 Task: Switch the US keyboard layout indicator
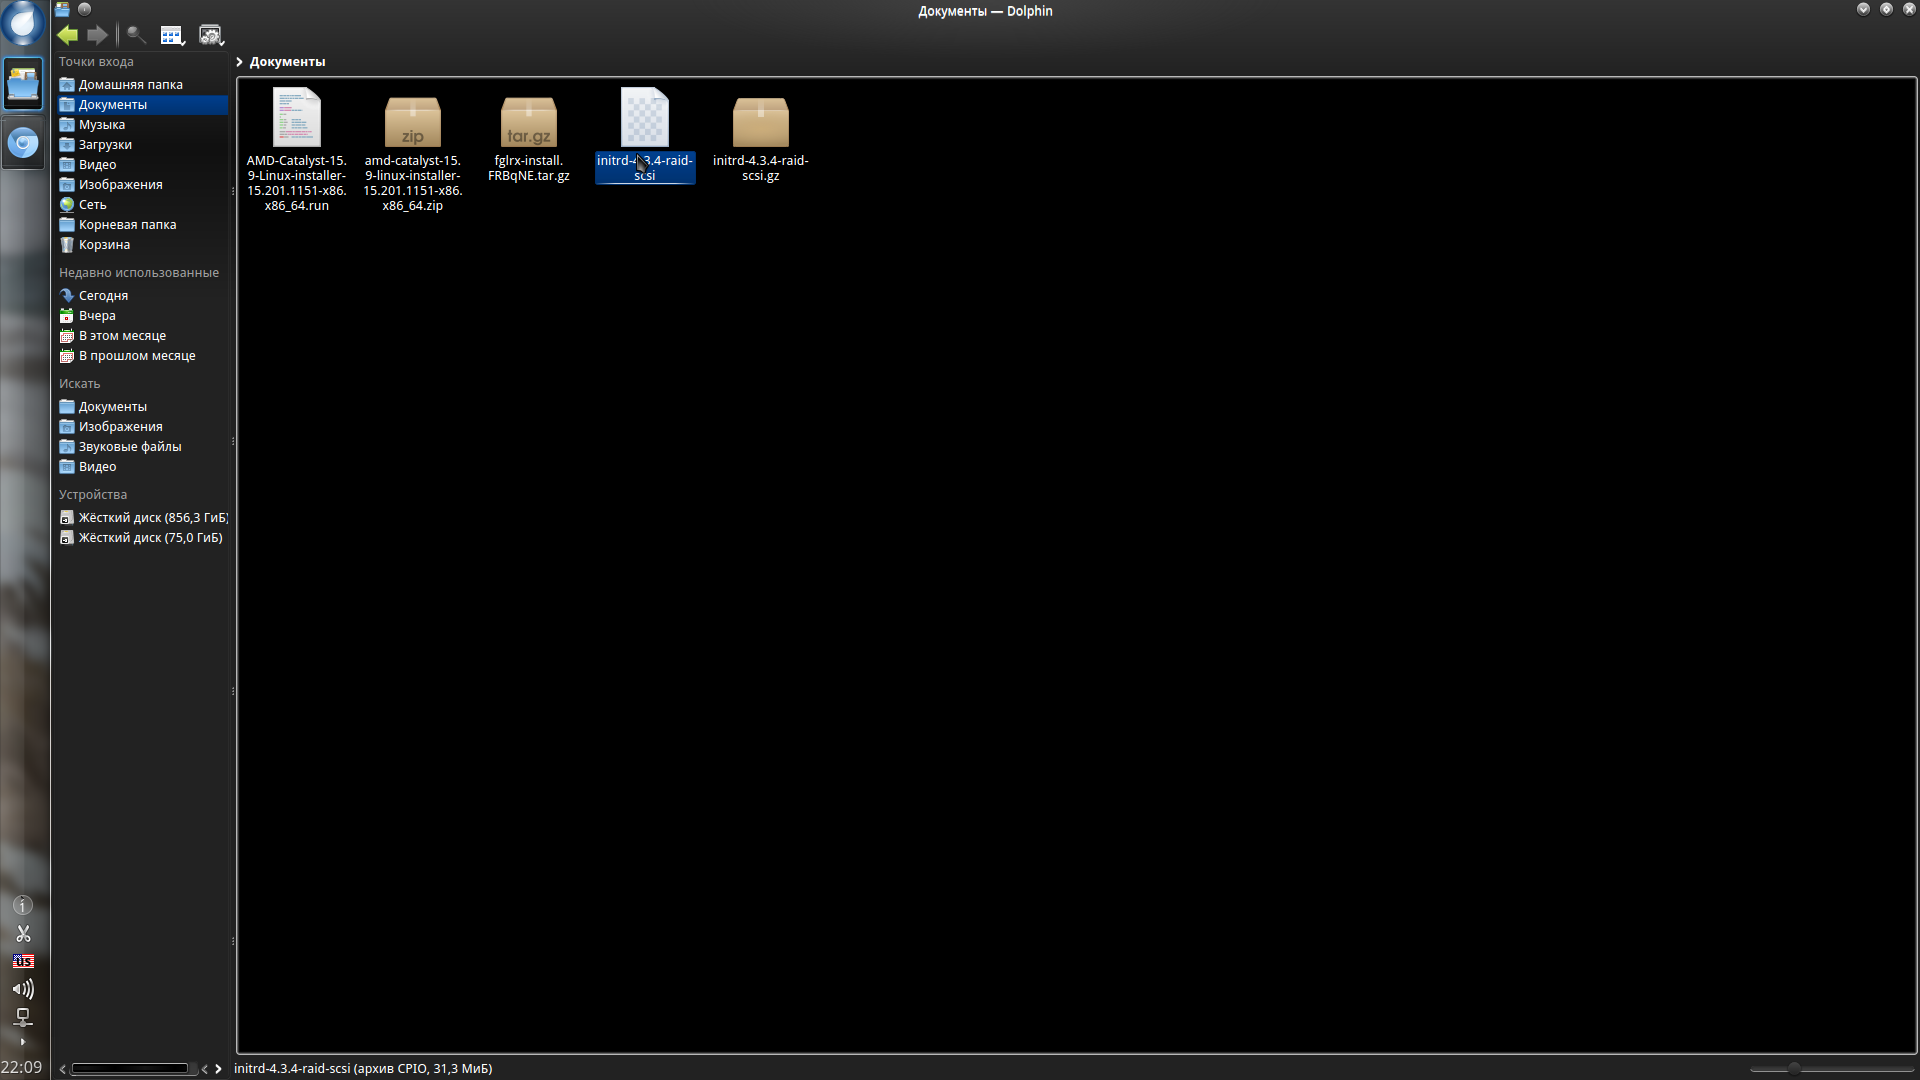click(x=23, y=961)
